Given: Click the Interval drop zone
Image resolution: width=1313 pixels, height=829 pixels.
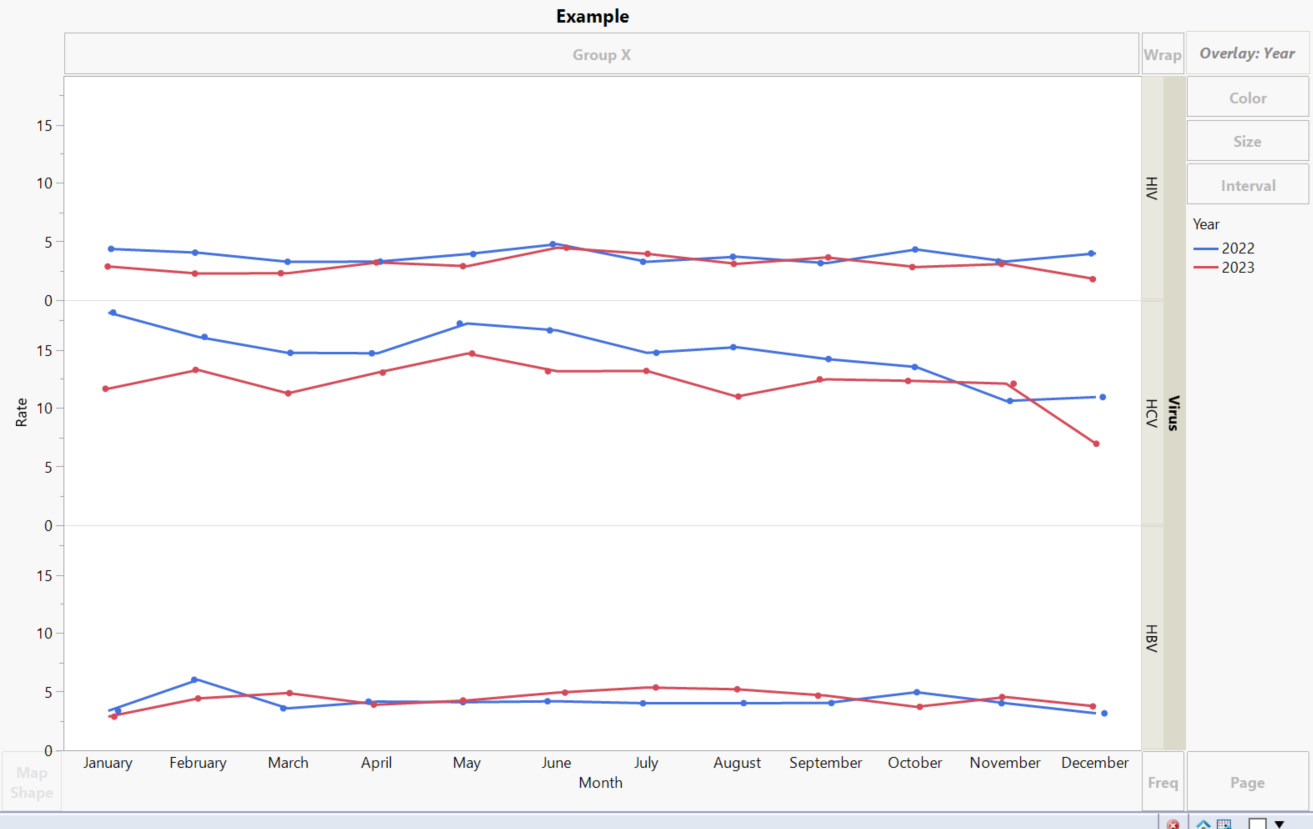Looking at the screenshot, I should click(1247, 185).
